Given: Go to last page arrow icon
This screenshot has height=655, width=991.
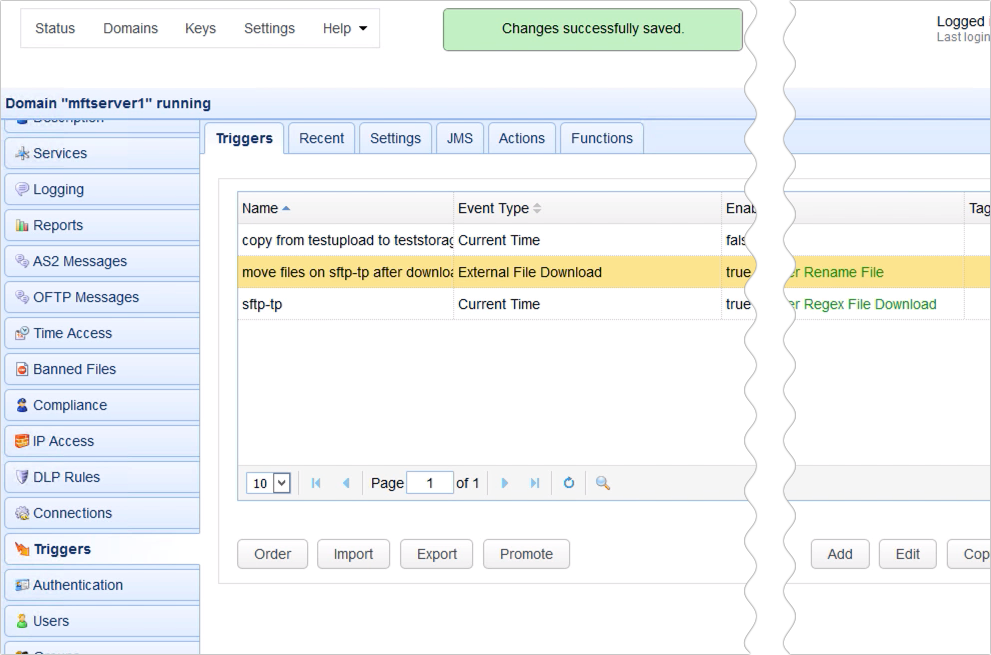Looking at the screenshot, I should pyautogui.click(x=535, y=483).
